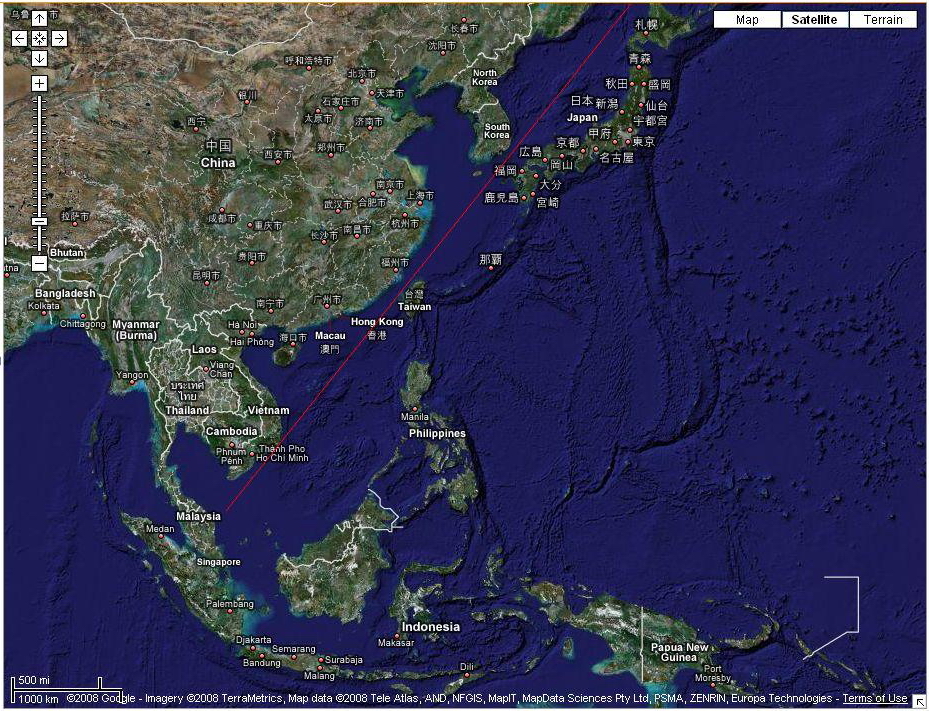Viewport: 929px width, 711px height.
Task: Zoom in with the plus button
Action: pyautogui.click(x=39, y=83)
